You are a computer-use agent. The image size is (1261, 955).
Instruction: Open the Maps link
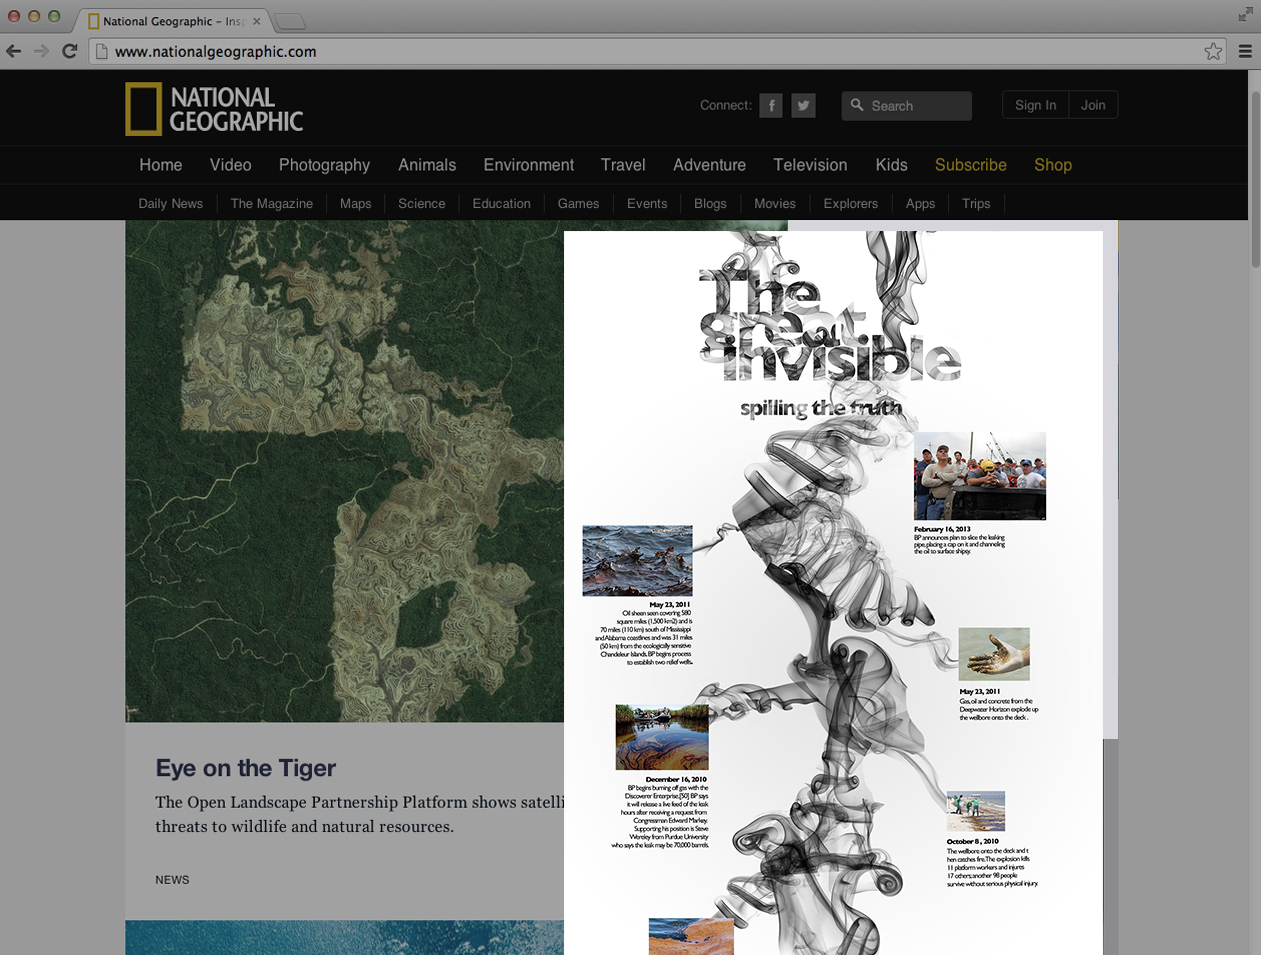(356, 203)
